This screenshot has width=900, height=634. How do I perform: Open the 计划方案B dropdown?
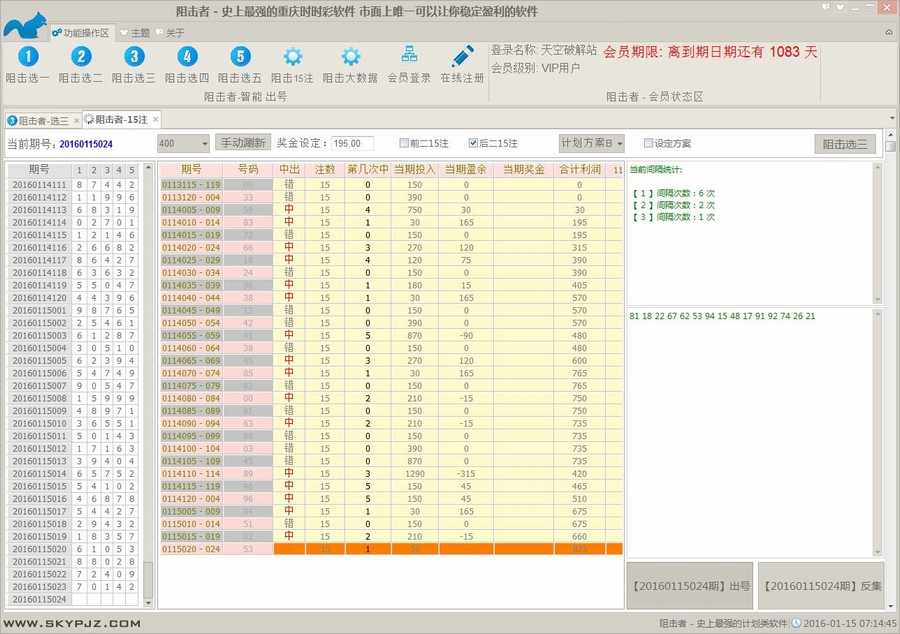[620, 143]
